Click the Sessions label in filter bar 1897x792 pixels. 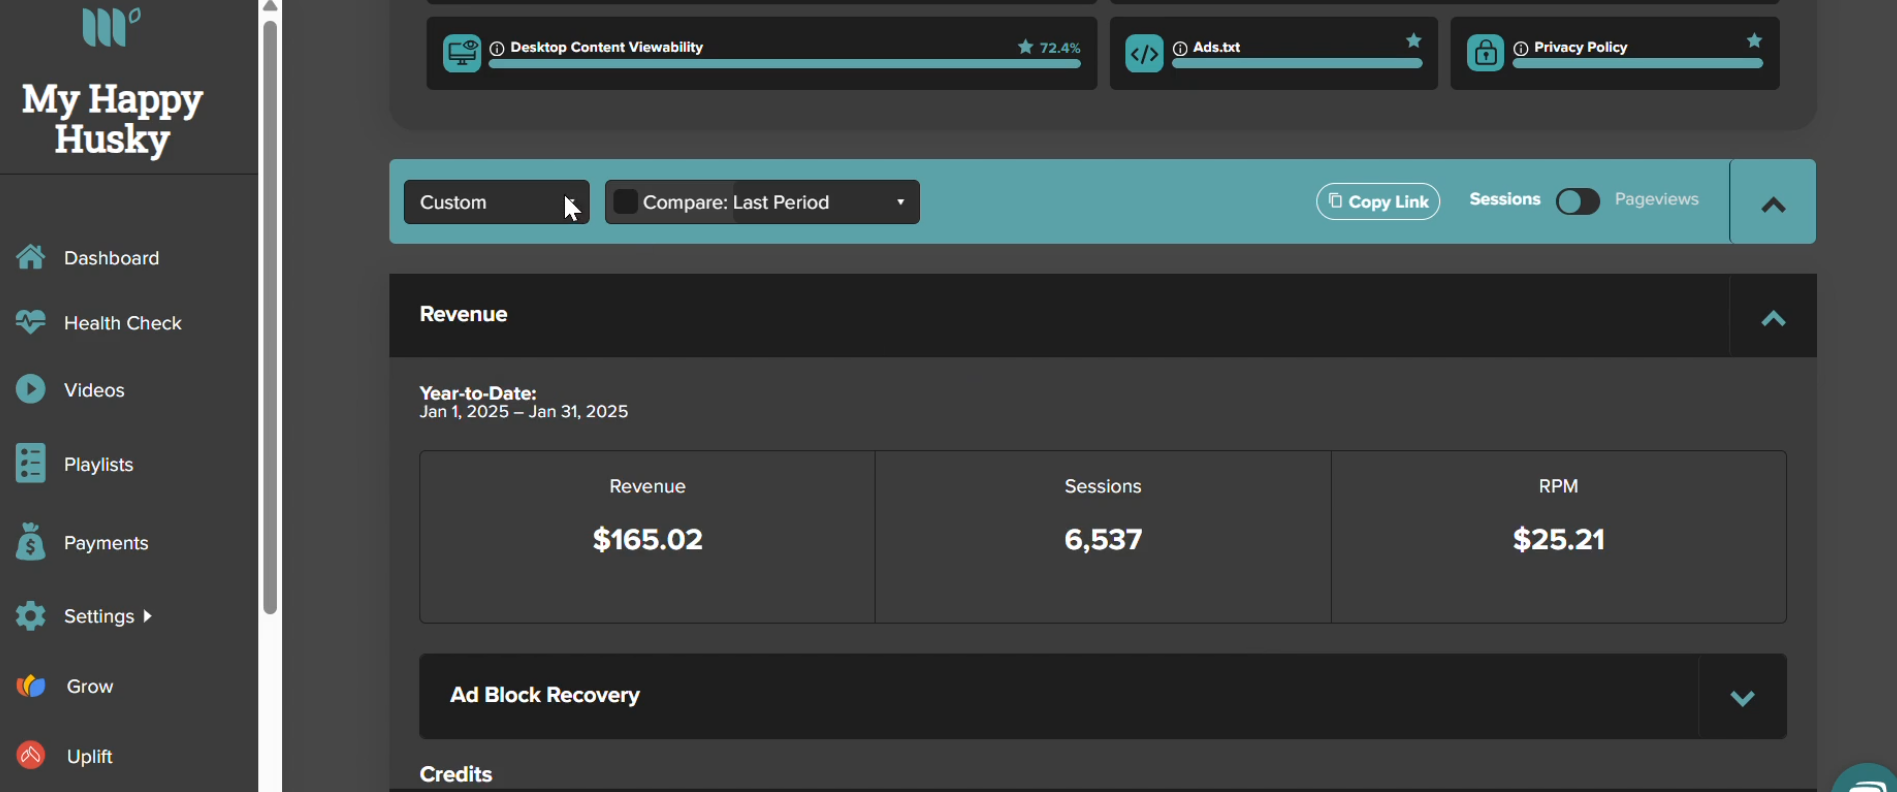click(1505, 199)
